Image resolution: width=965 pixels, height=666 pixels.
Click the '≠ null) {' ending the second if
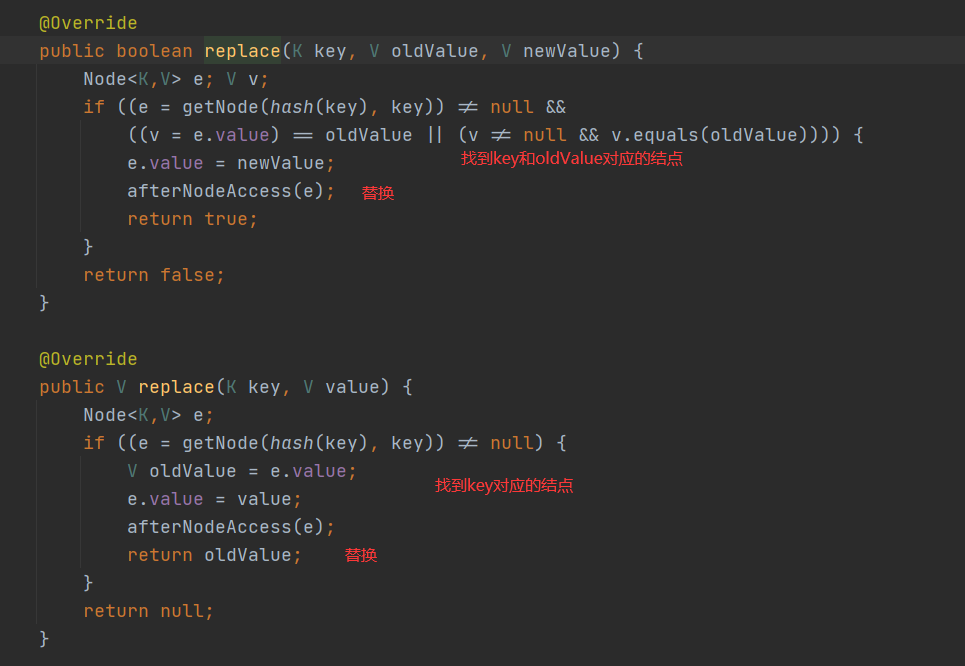(512, 443)
